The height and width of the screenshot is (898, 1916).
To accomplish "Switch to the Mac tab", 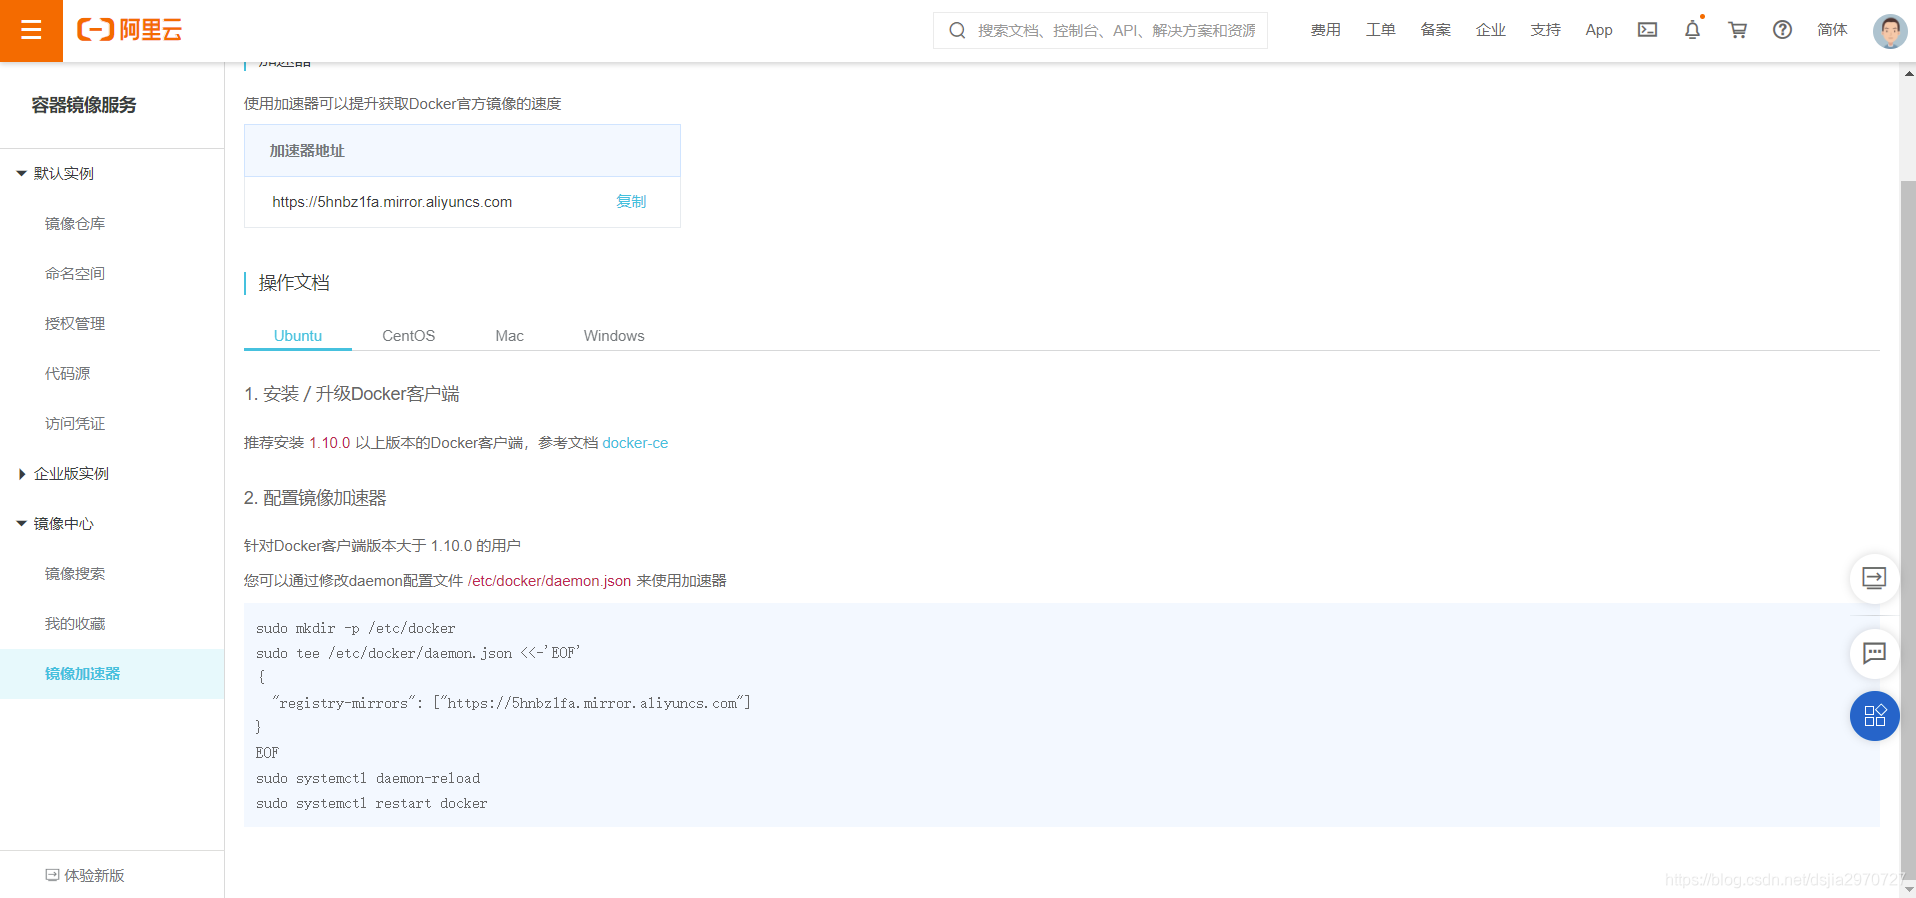I will point(509,336).
